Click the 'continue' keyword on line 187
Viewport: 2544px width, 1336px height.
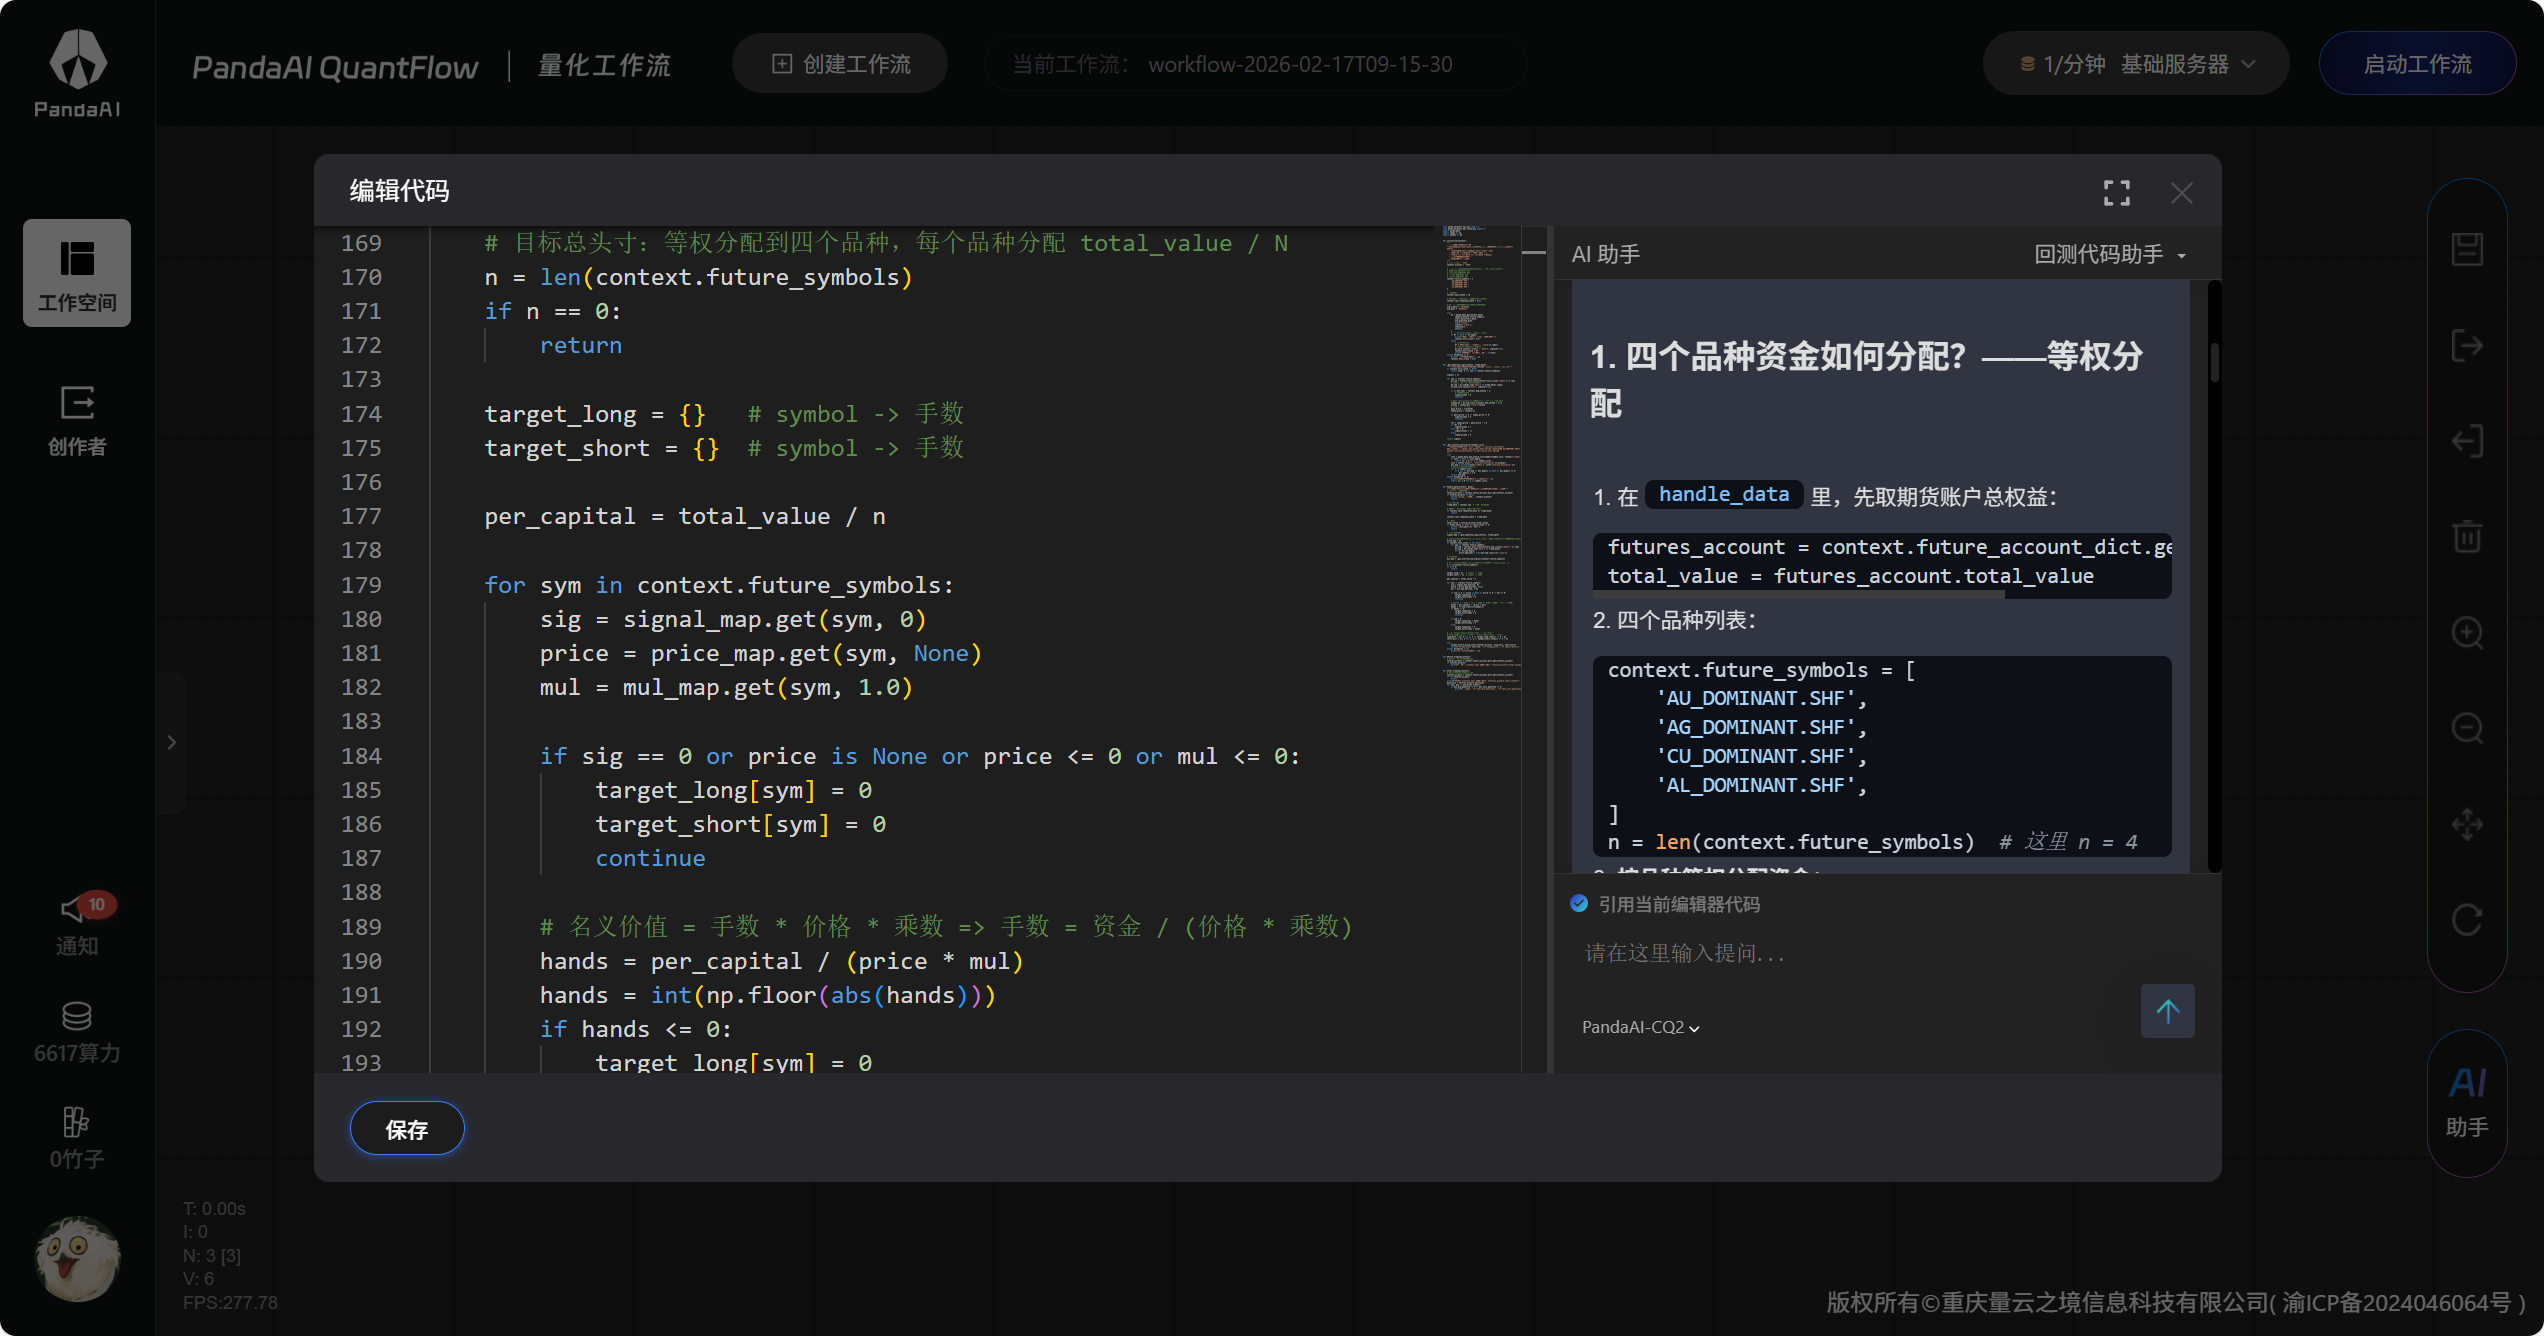coord(650,858)
